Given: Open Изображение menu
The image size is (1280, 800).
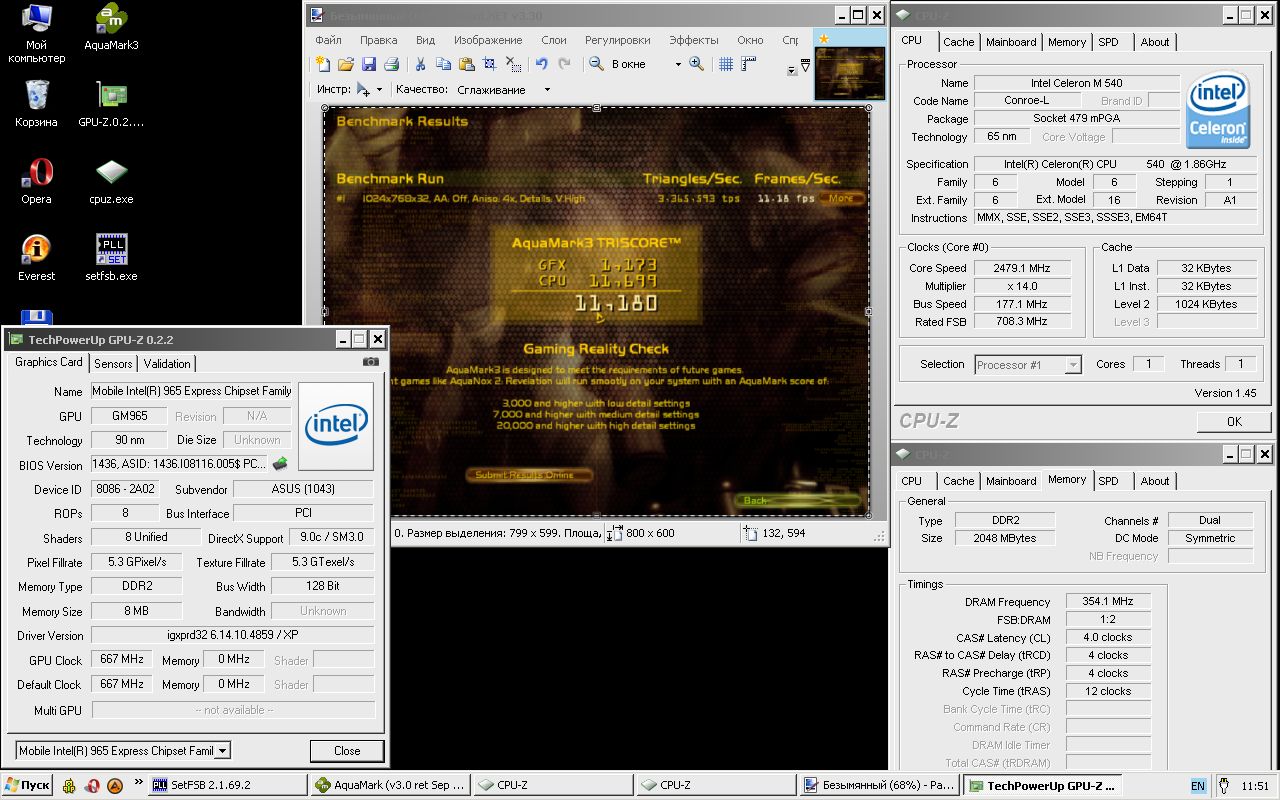Looking at the screenshot, I should (488, 40).
